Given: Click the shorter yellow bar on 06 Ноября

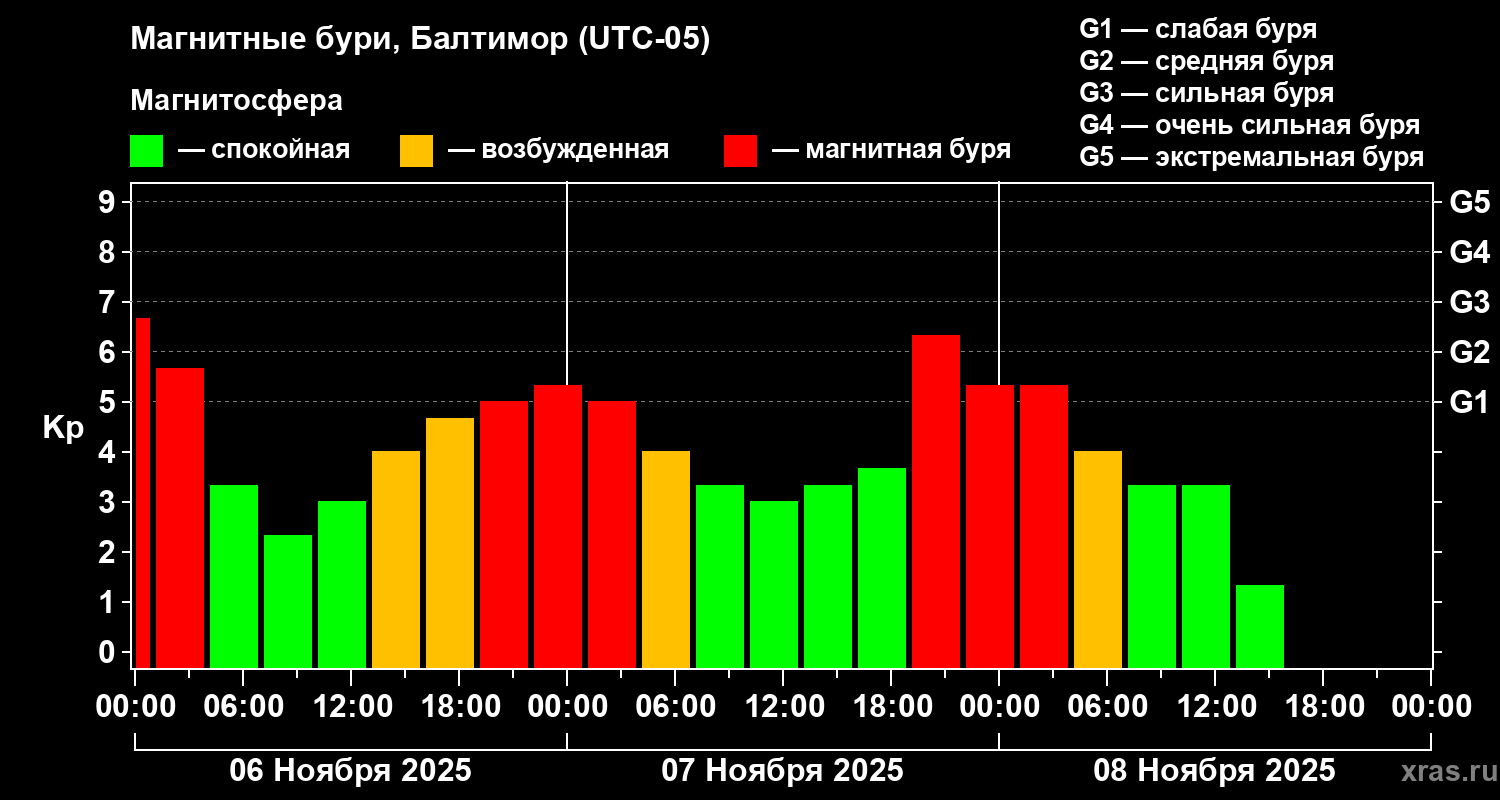Looking at the screenshot, I should [x=396, y=559].
